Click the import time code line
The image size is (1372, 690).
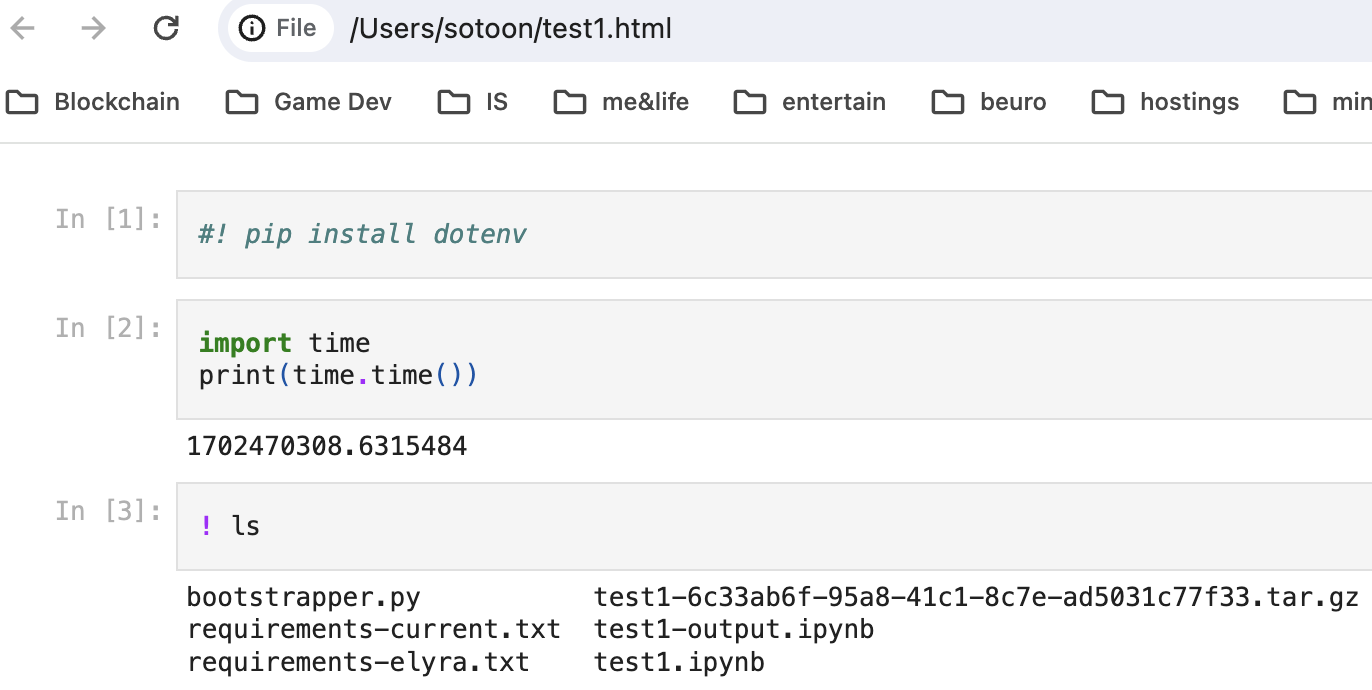click(285, 343)
